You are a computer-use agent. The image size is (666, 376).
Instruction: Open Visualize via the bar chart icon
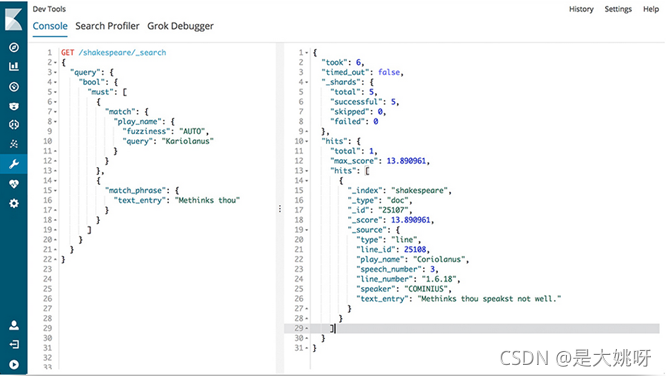coord(14,66)
